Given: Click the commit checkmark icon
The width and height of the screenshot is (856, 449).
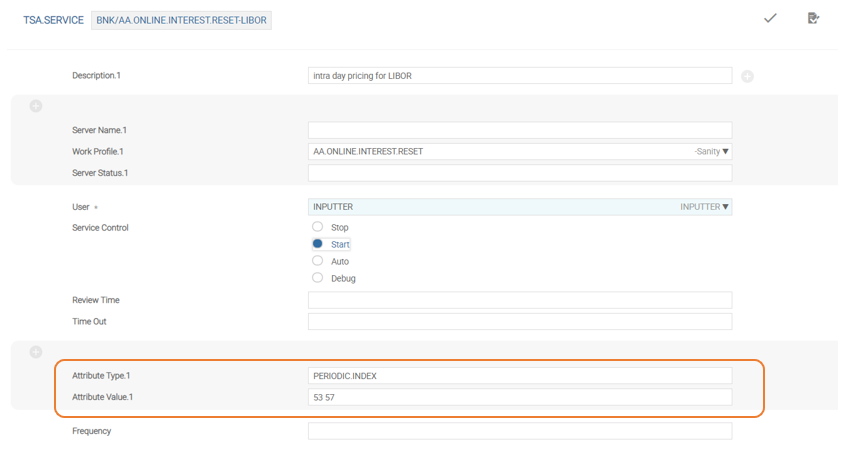Looking at the screenshot, I should [770, 18].
